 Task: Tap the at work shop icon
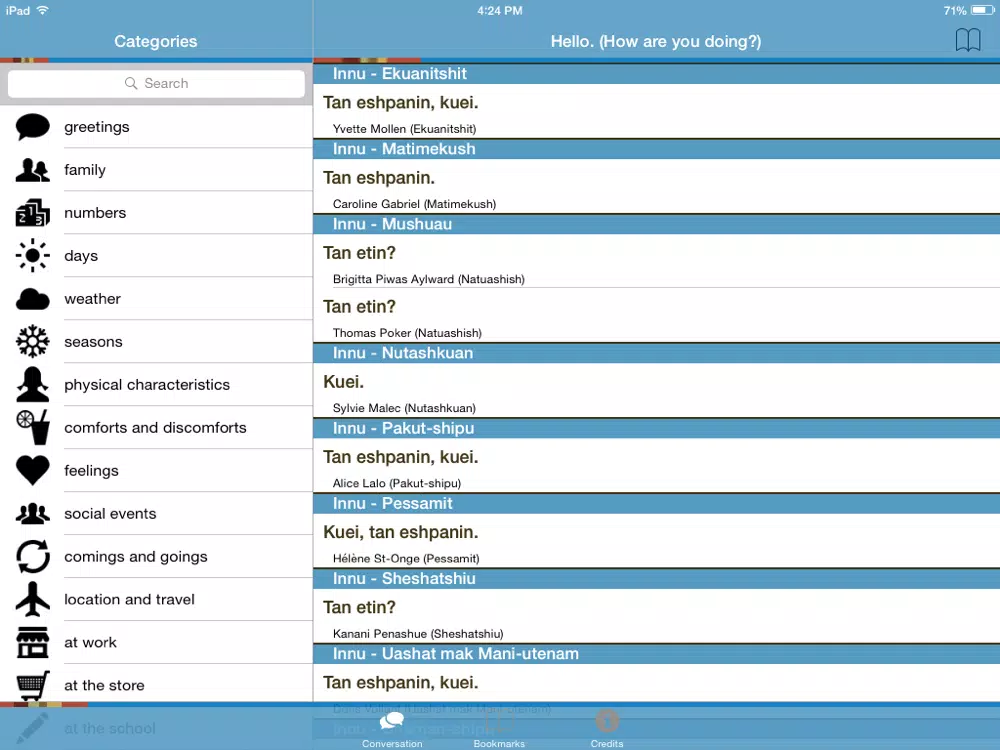[x=33, y=642]
